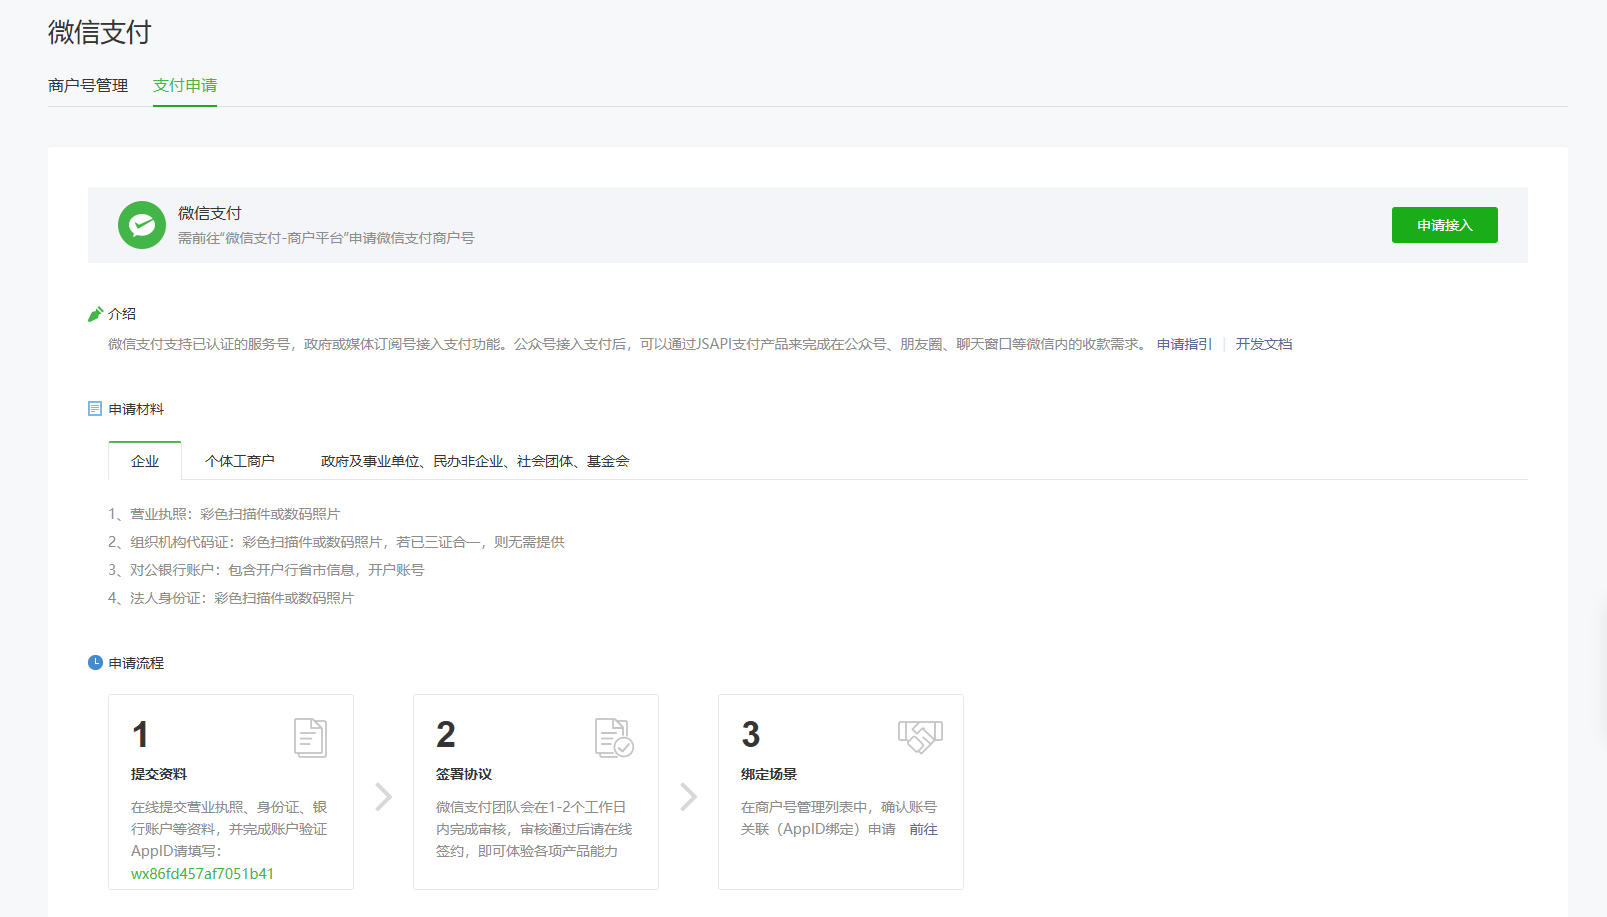
Task: Click the banner subtitle about 商户平台
Action: [326, 238]
